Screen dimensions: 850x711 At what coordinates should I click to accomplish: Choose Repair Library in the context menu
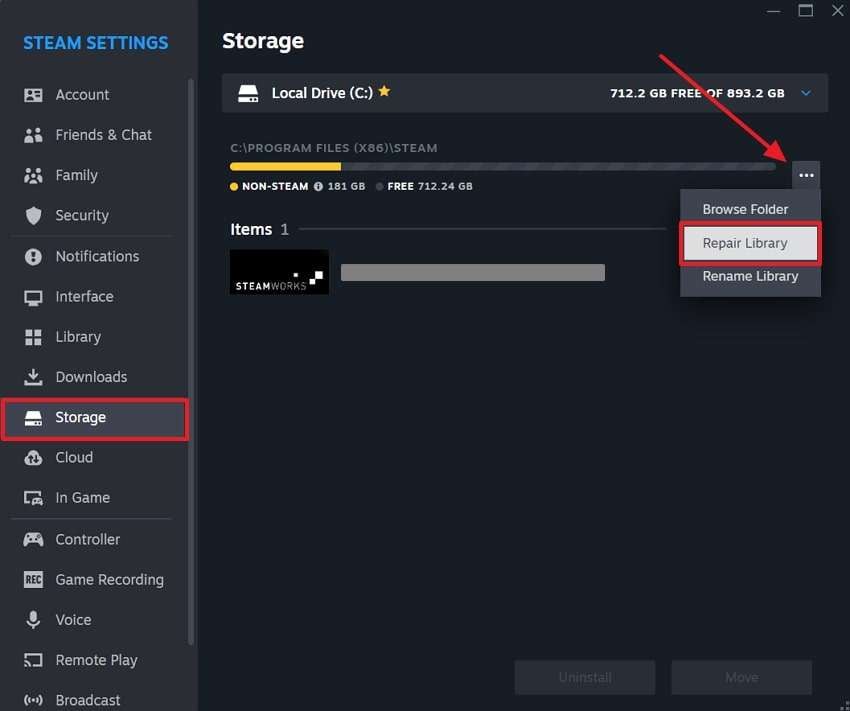(x=750, y=243)
